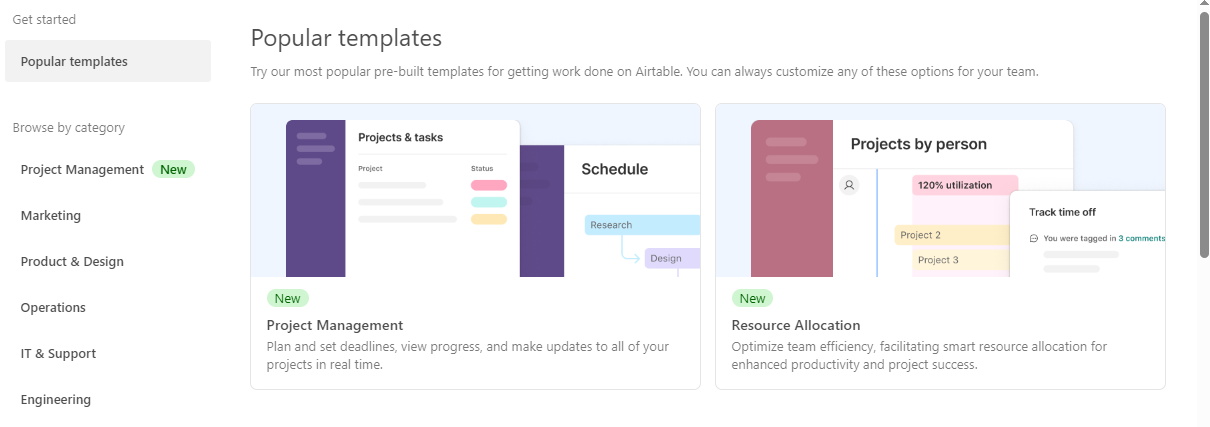This screenshot has width=1210, height=427.
Task: Click the Resource Allocation template title
Action: click(x=796, y=325)
